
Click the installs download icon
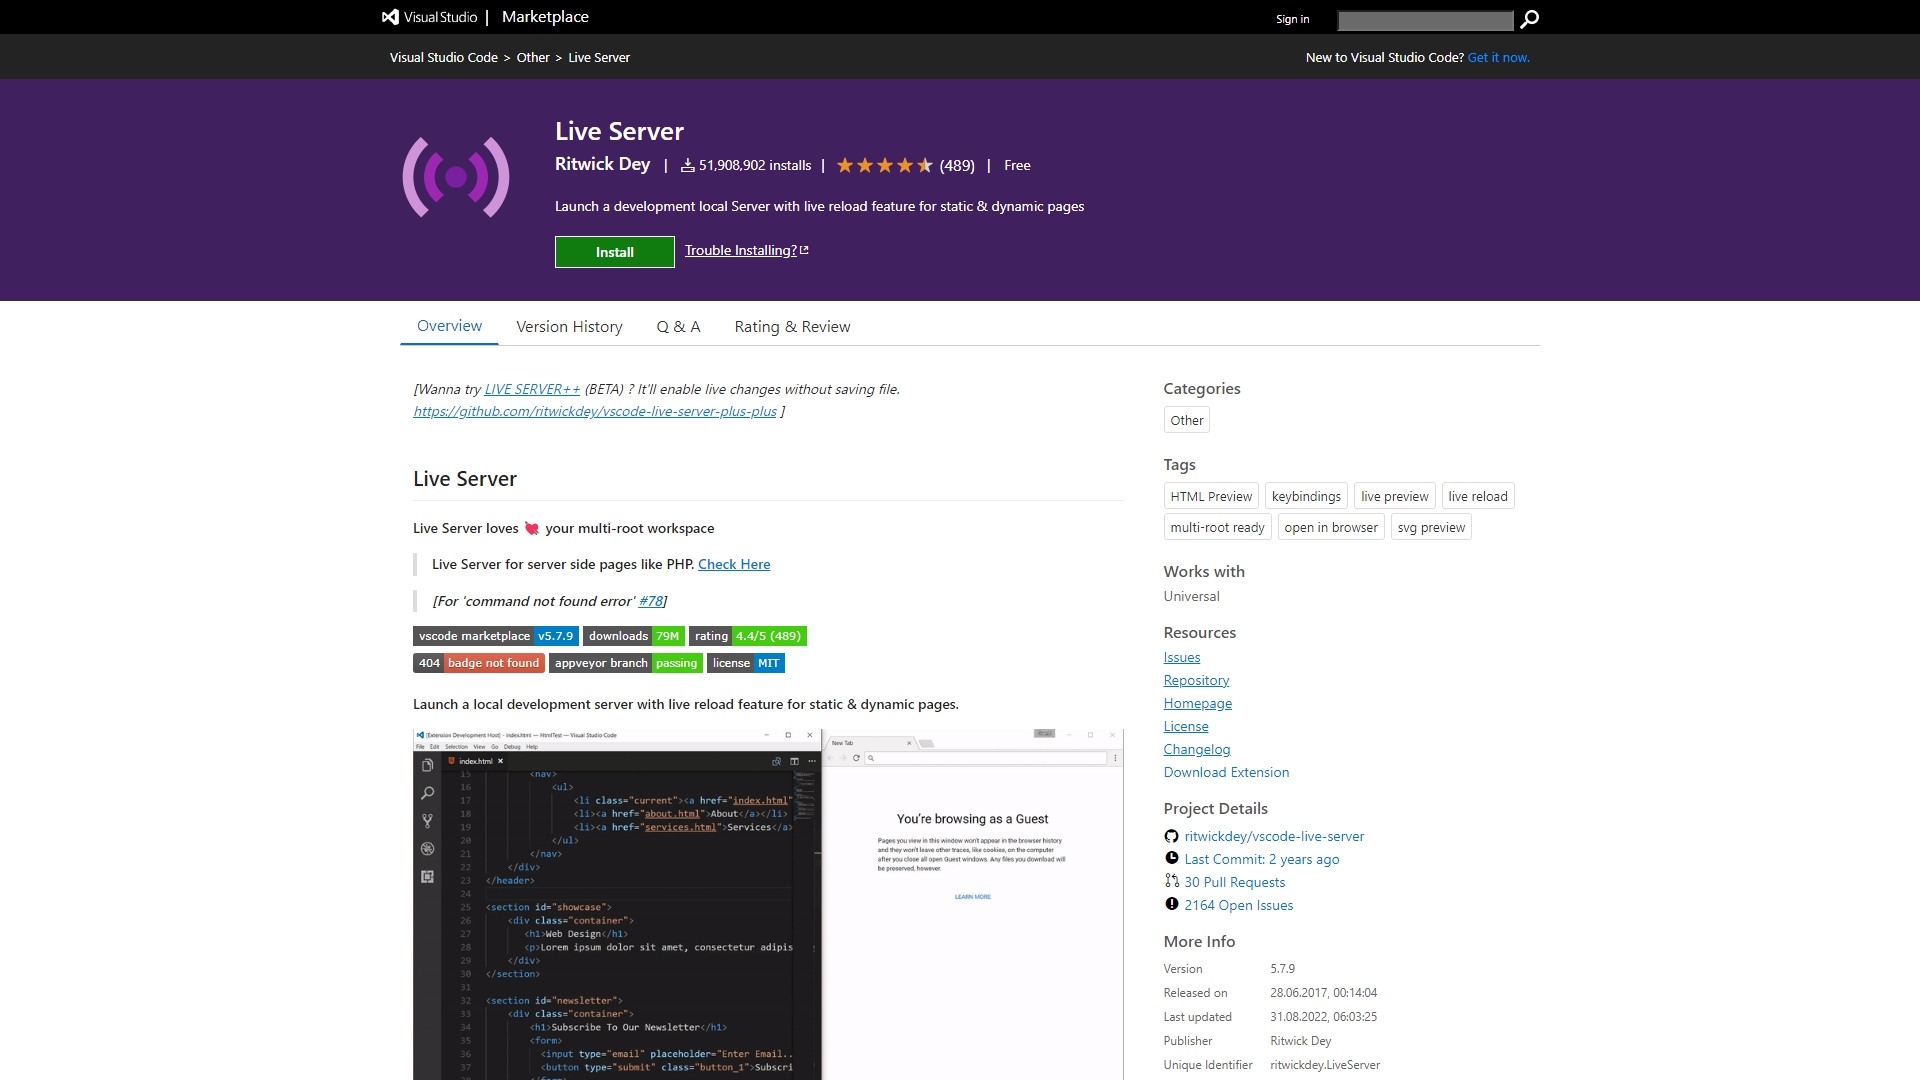coord(688,165)
